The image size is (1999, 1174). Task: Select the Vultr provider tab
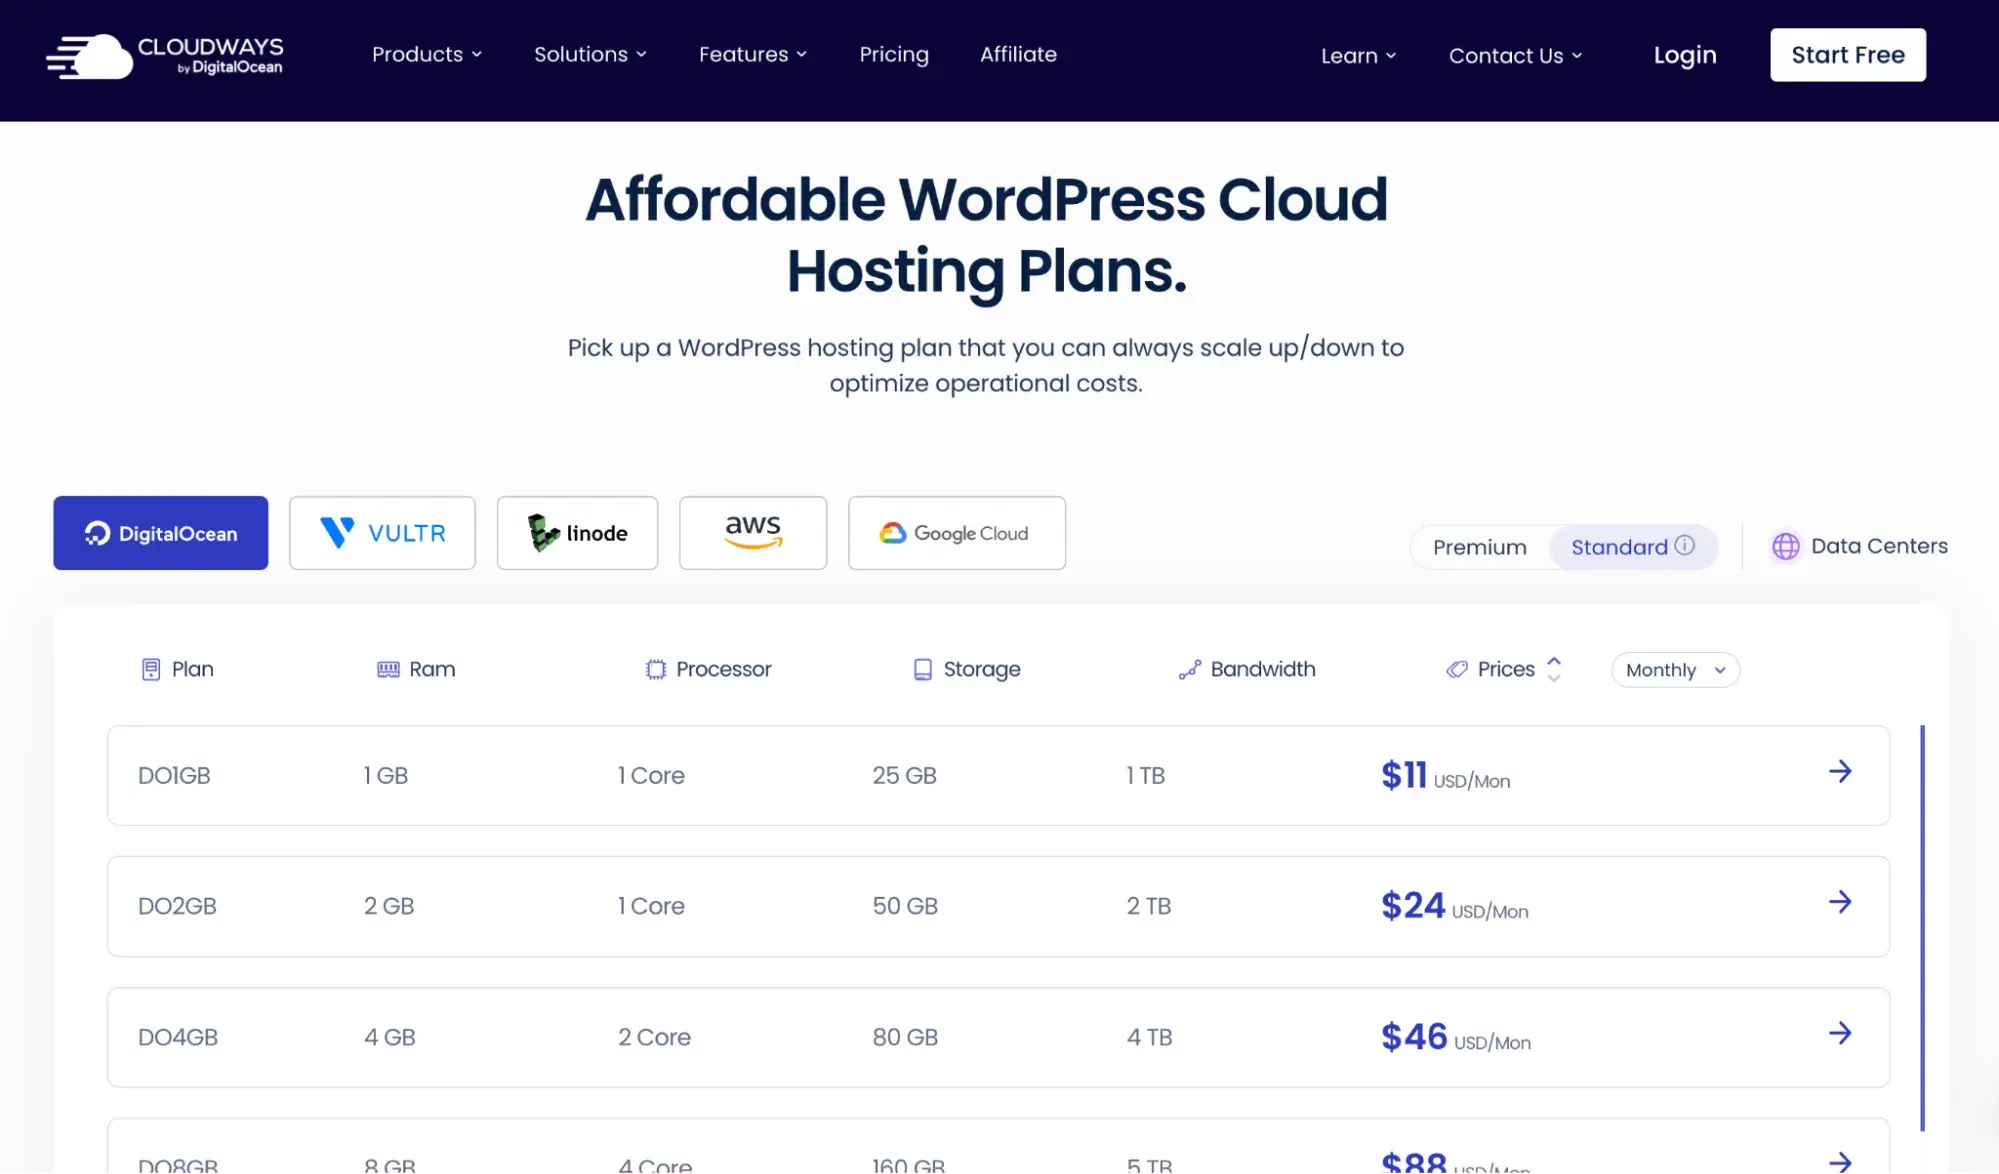(382, 533)
